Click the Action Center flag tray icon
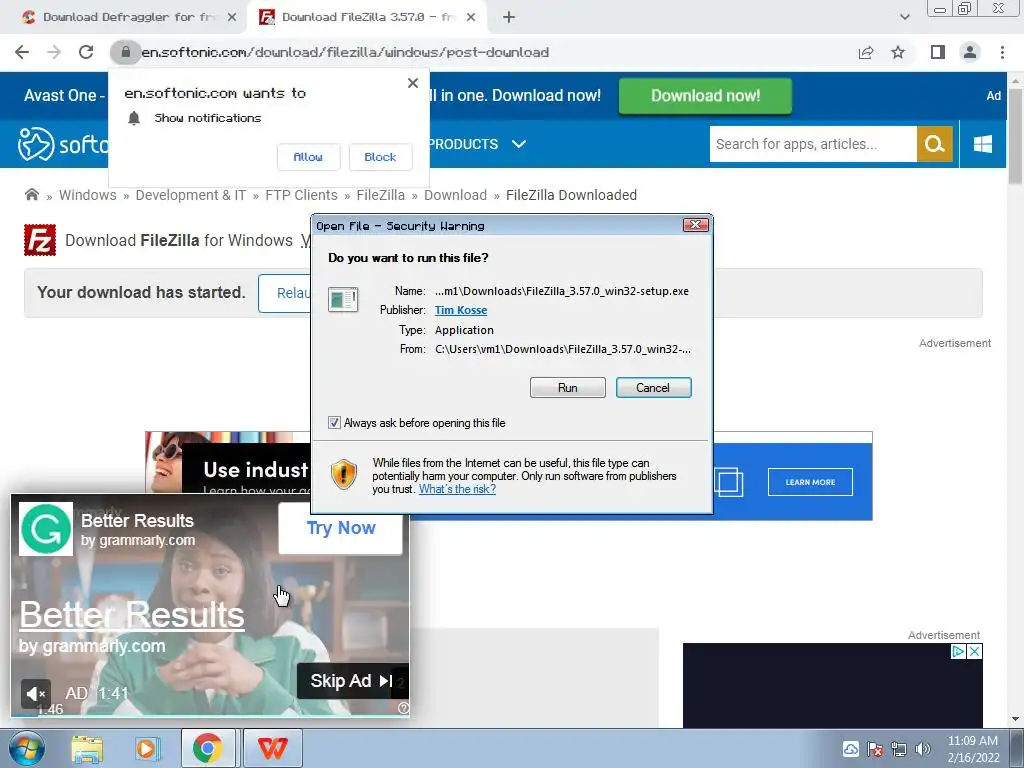1024x768 pixels. (x=875, y=749)
